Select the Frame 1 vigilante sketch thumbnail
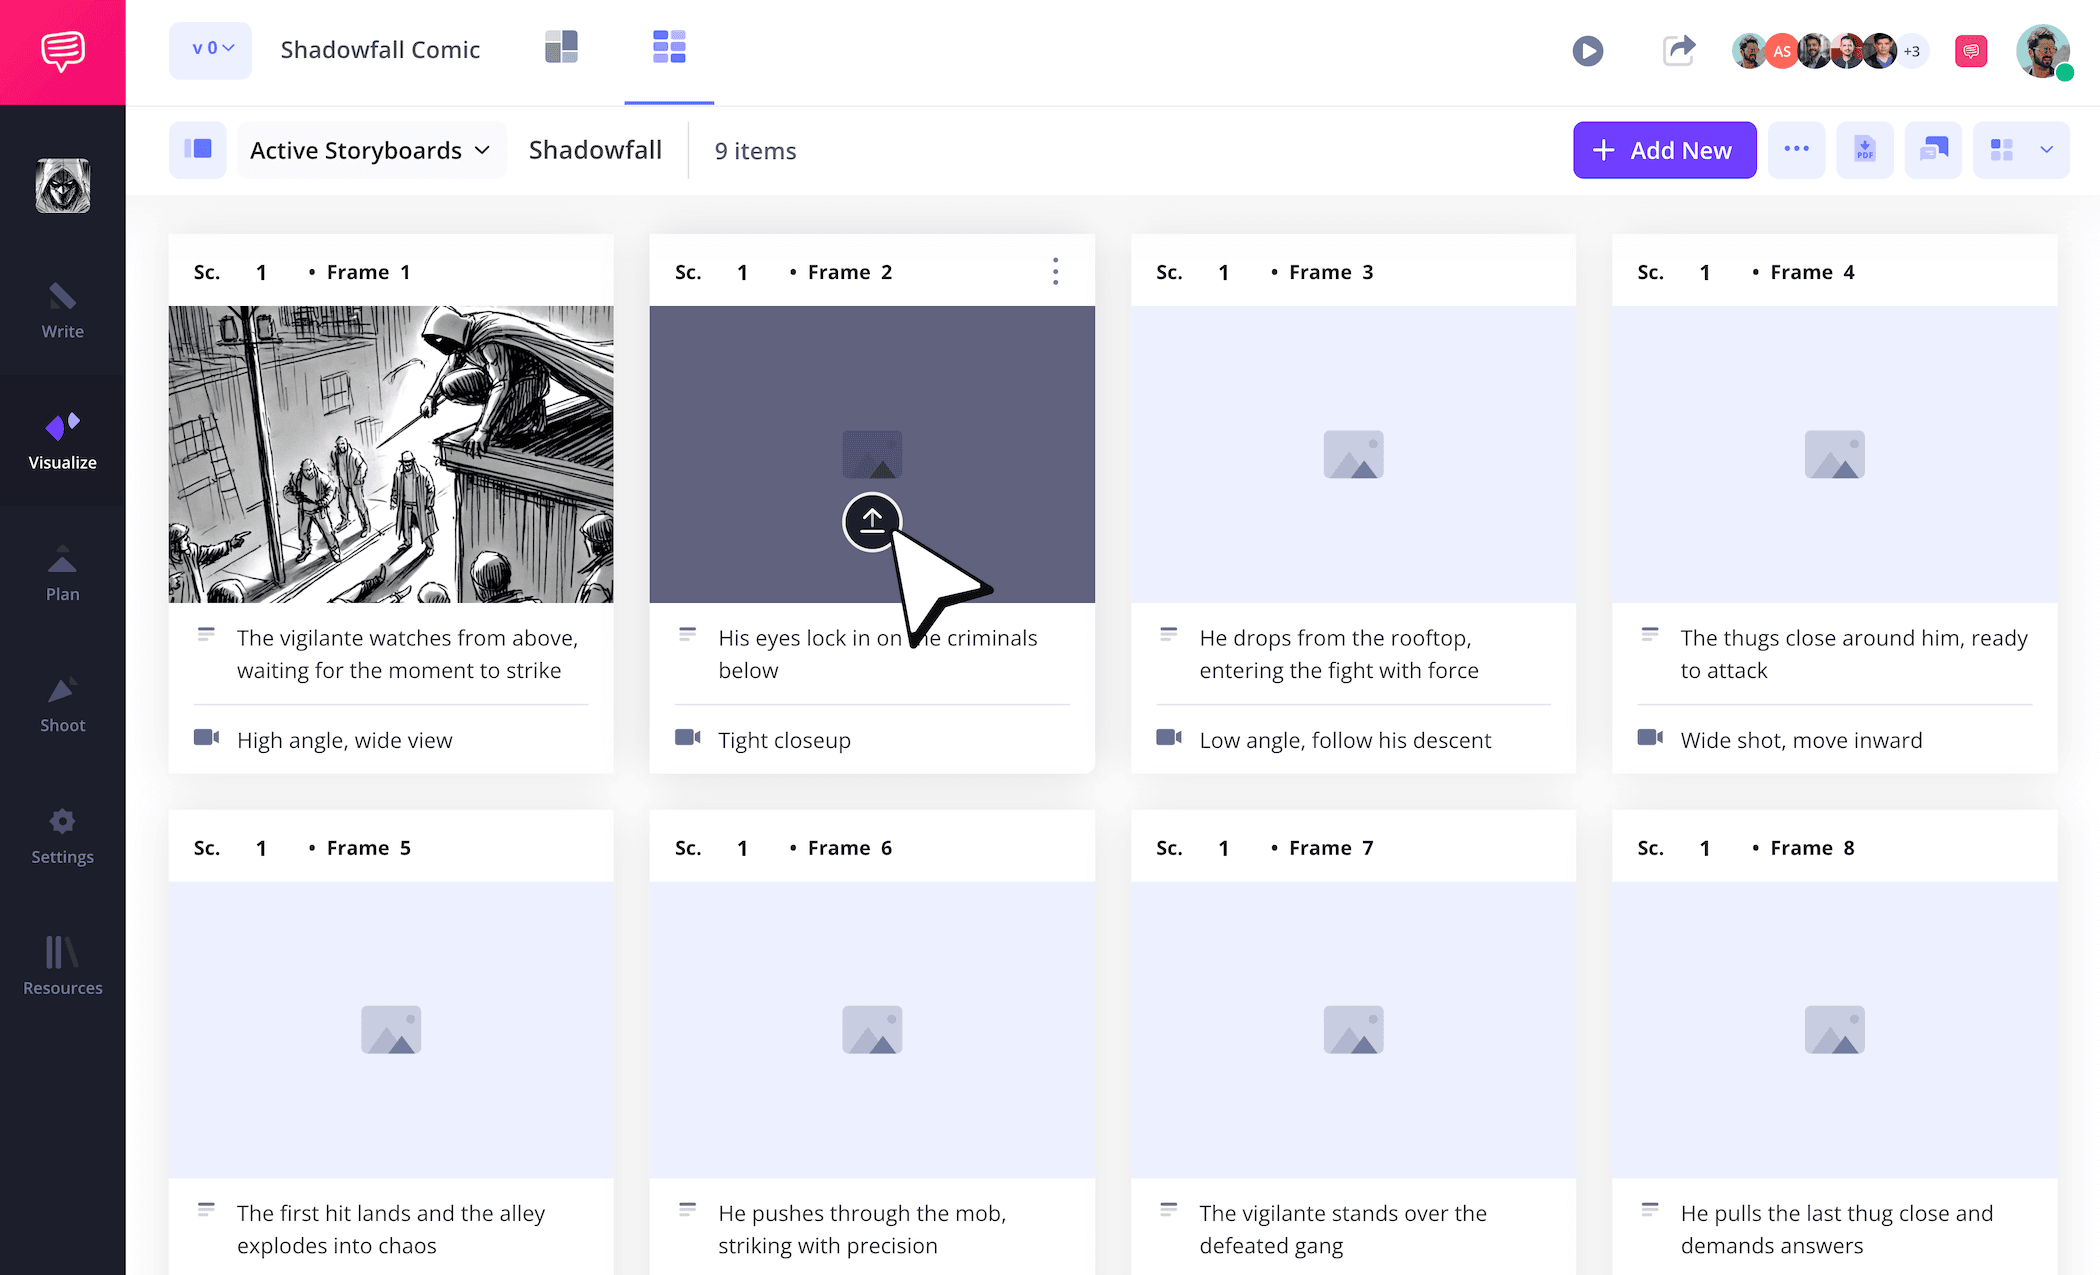This screenshot has height=1275, width=2100. coord(391,454)
